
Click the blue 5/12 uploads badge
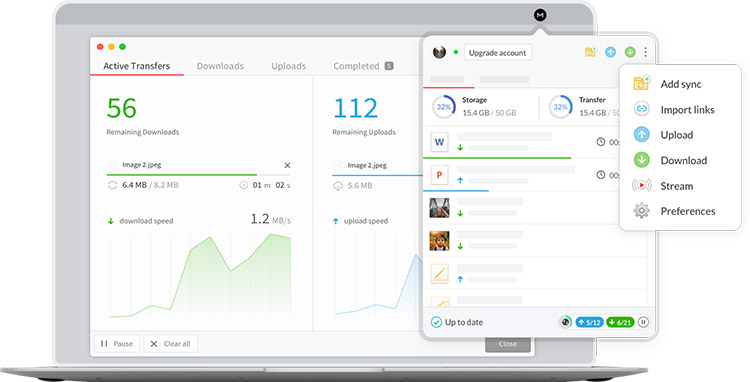coord(589,322)
